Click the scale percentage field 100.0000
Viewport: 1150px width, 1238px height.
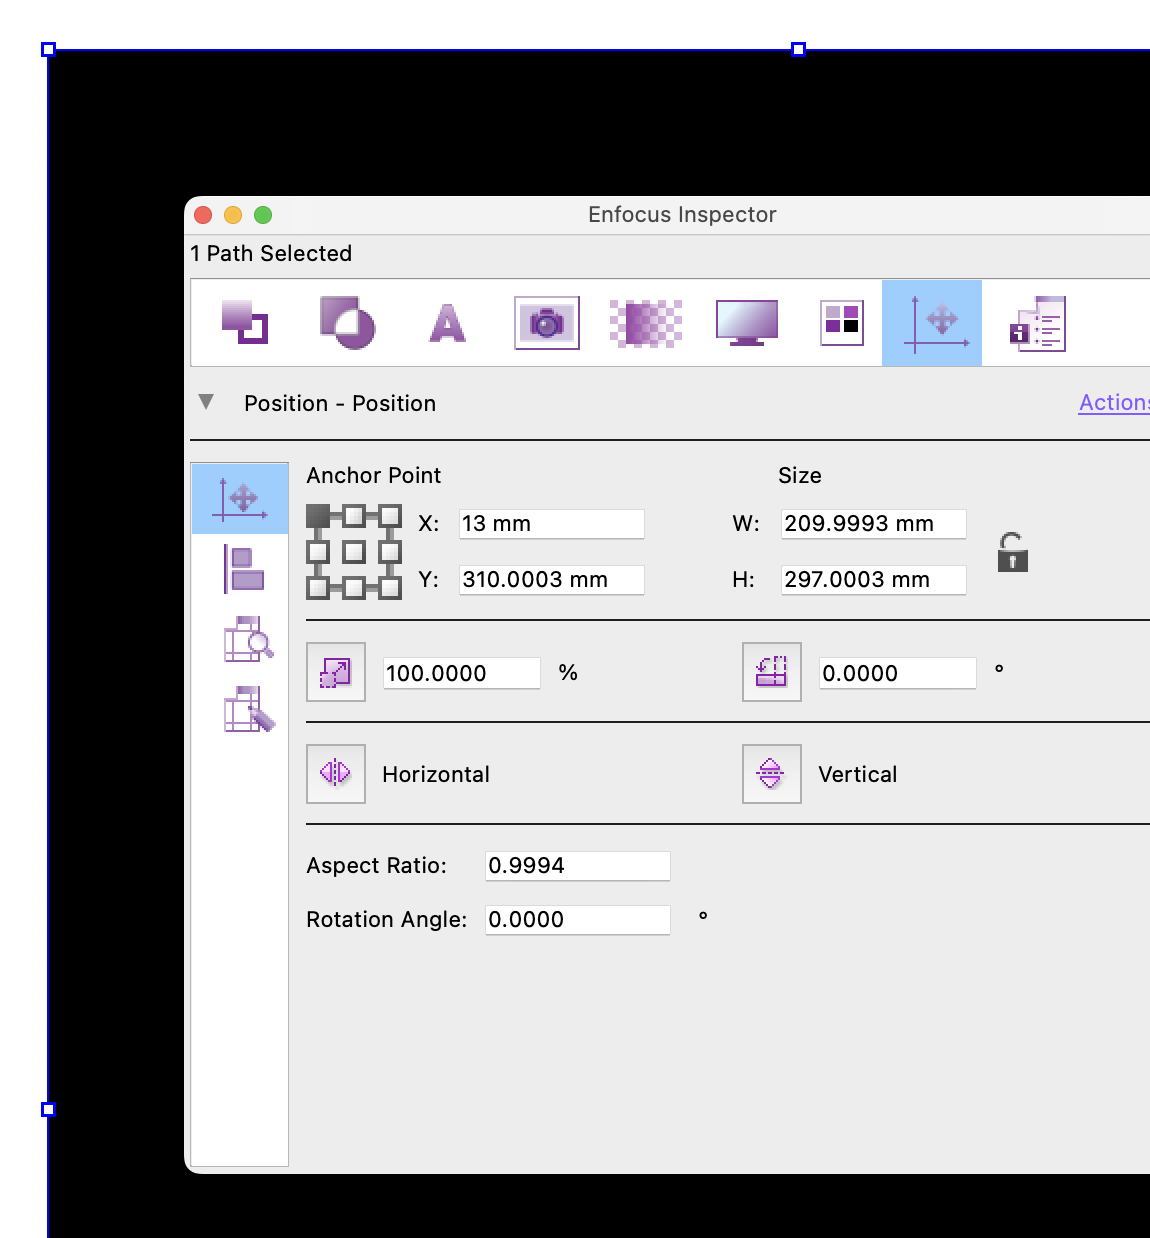(x=462, y=673)
